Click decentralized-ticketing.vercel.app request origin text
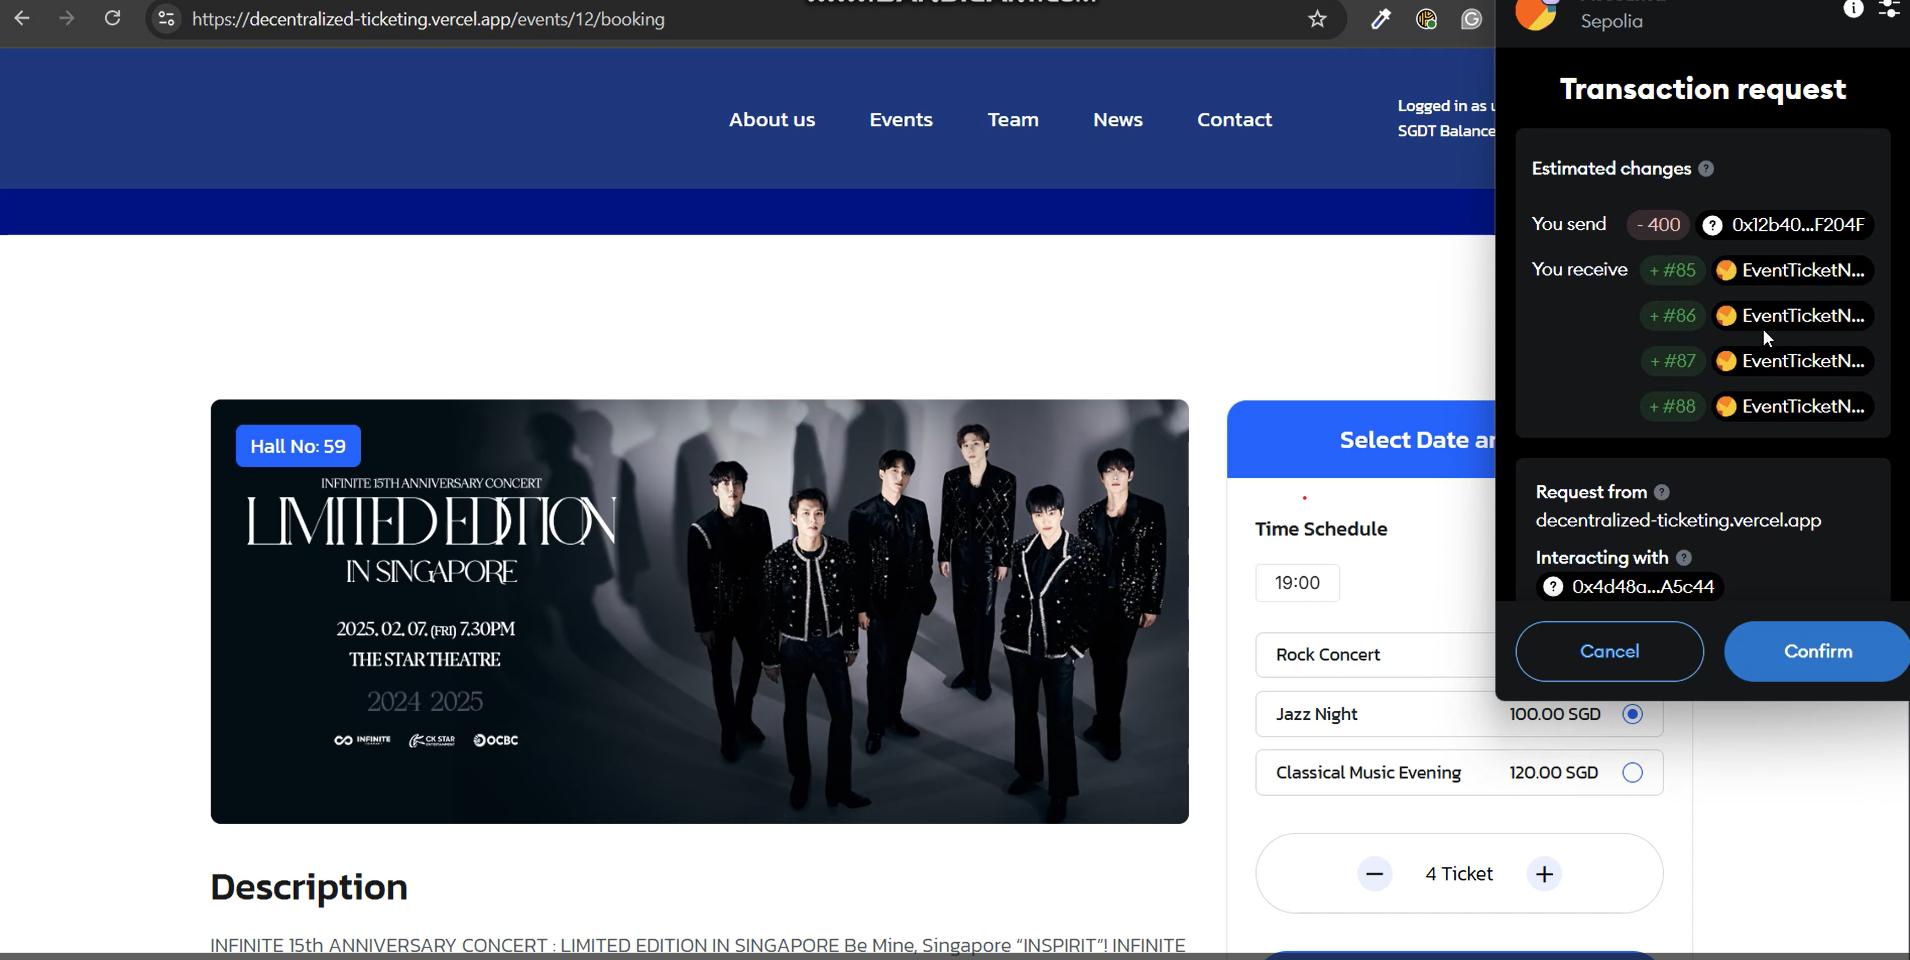 [1678, 520]
